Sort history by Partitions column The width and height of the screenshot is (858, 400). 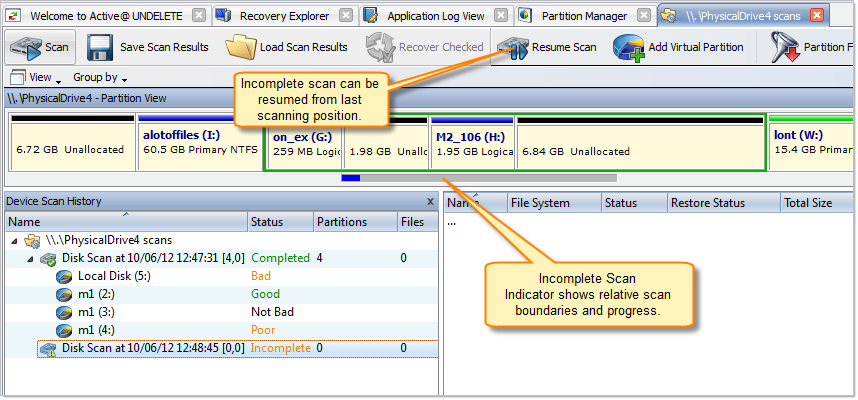point(355,222)
